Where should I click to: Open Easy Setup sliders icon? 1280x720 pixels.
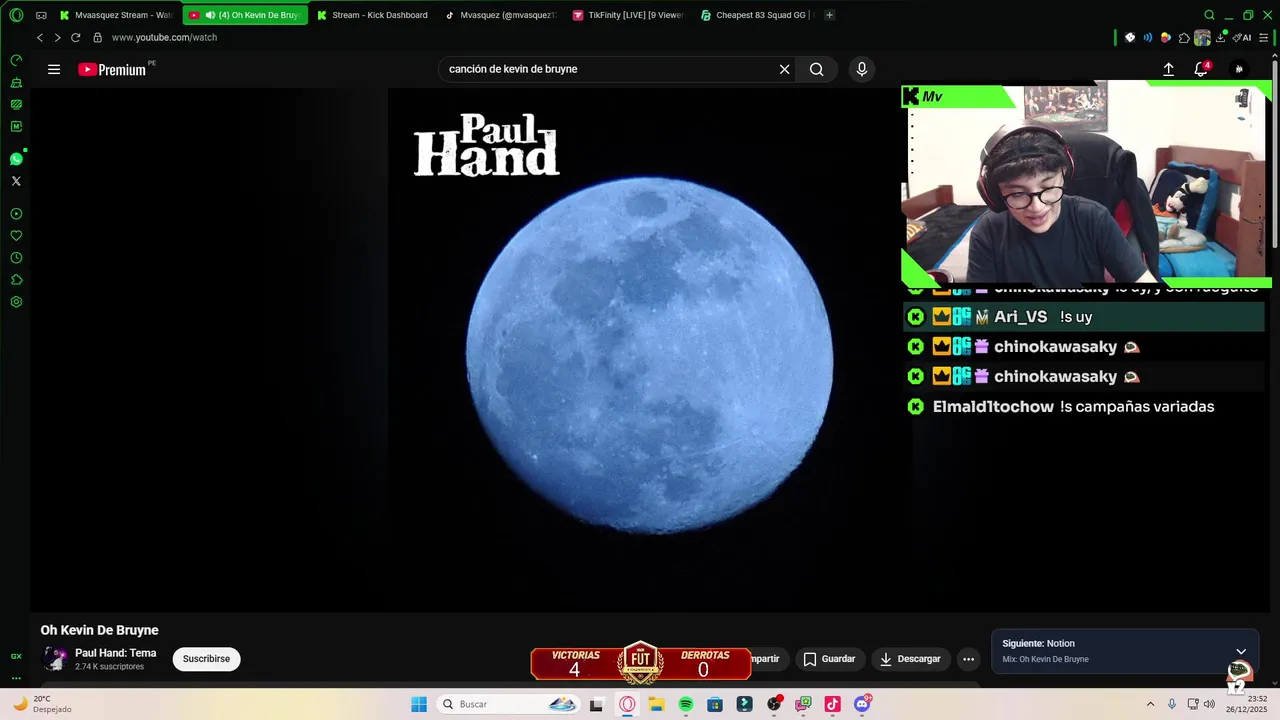[x=1264, y=38]
